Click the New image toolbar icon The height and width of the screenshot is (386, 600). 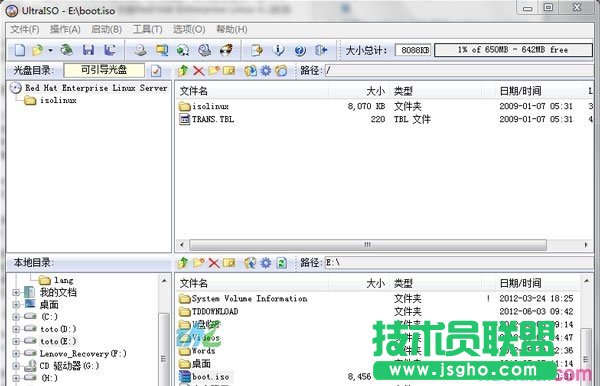coord(20,50)
